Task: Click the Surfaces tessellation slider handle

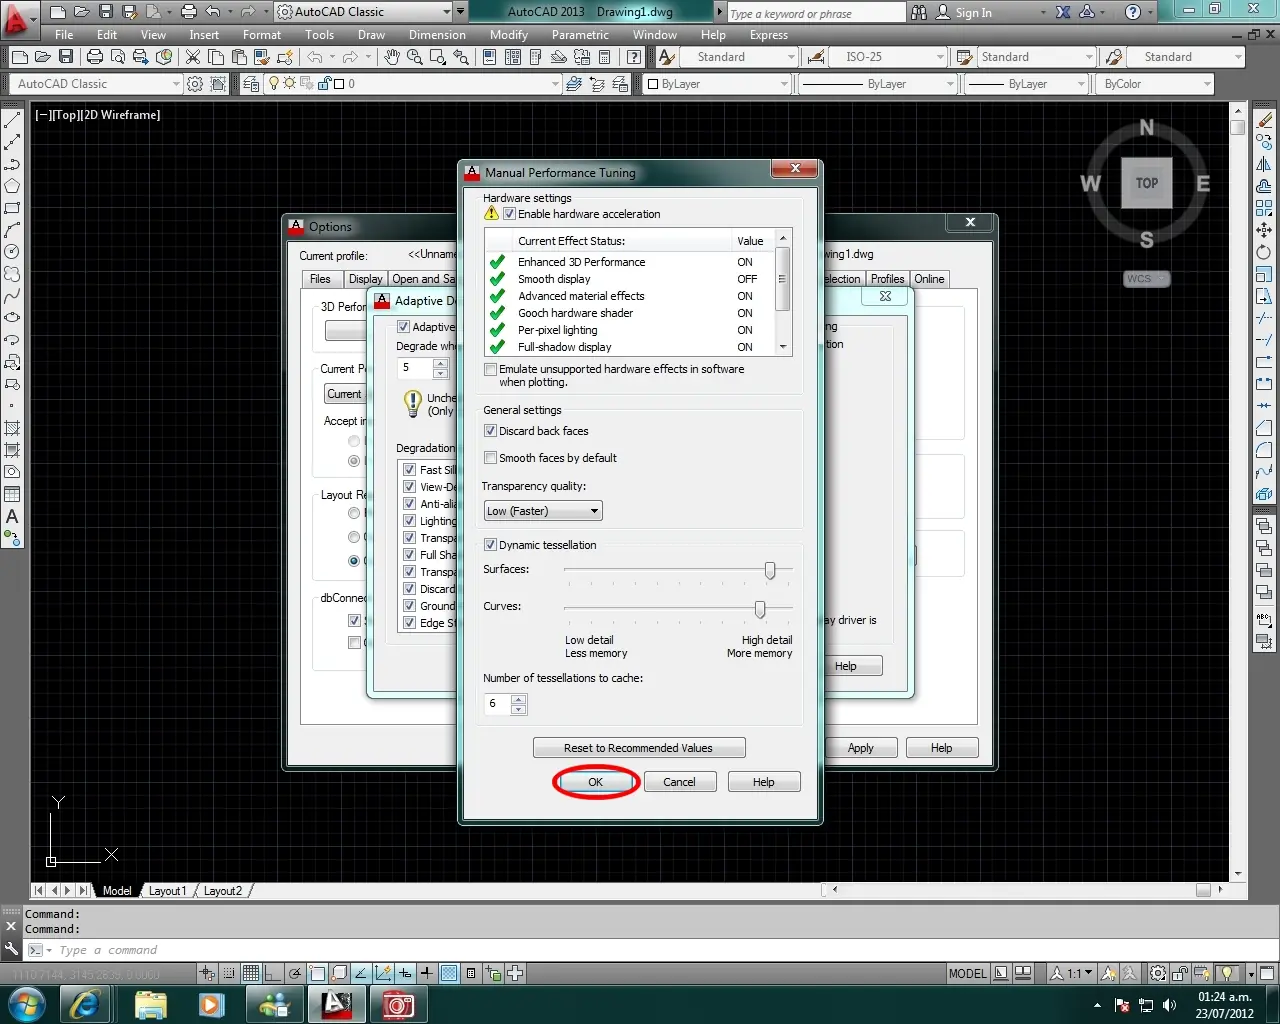Action: tap(770, 570)
